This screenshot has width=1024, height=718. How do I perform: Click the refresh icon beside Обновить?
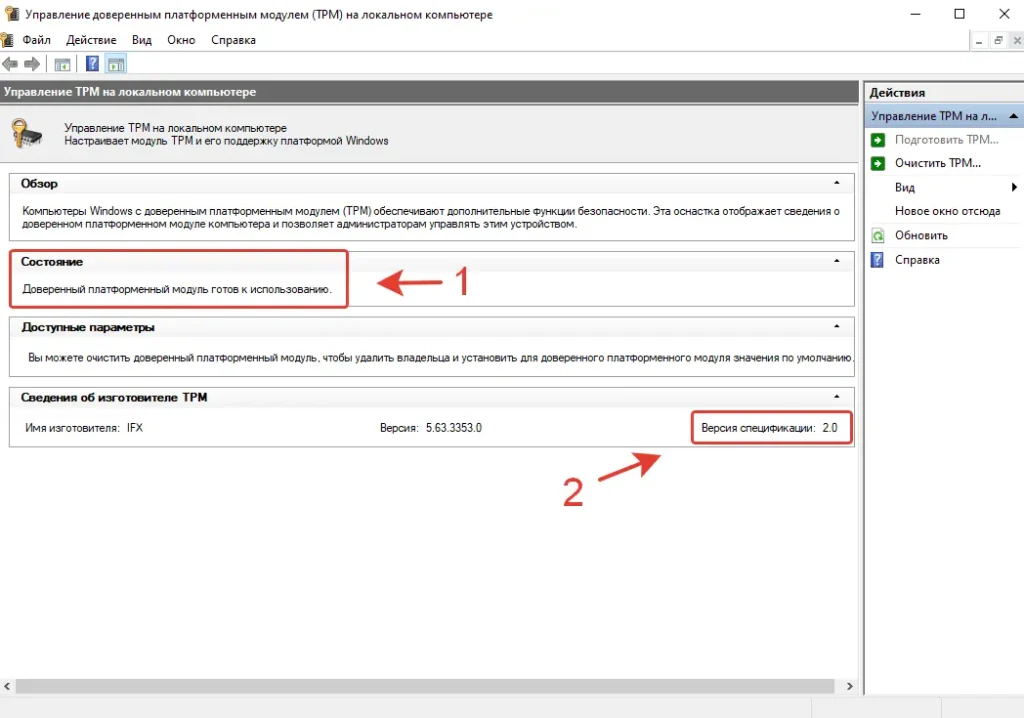(x=878, y=236)
